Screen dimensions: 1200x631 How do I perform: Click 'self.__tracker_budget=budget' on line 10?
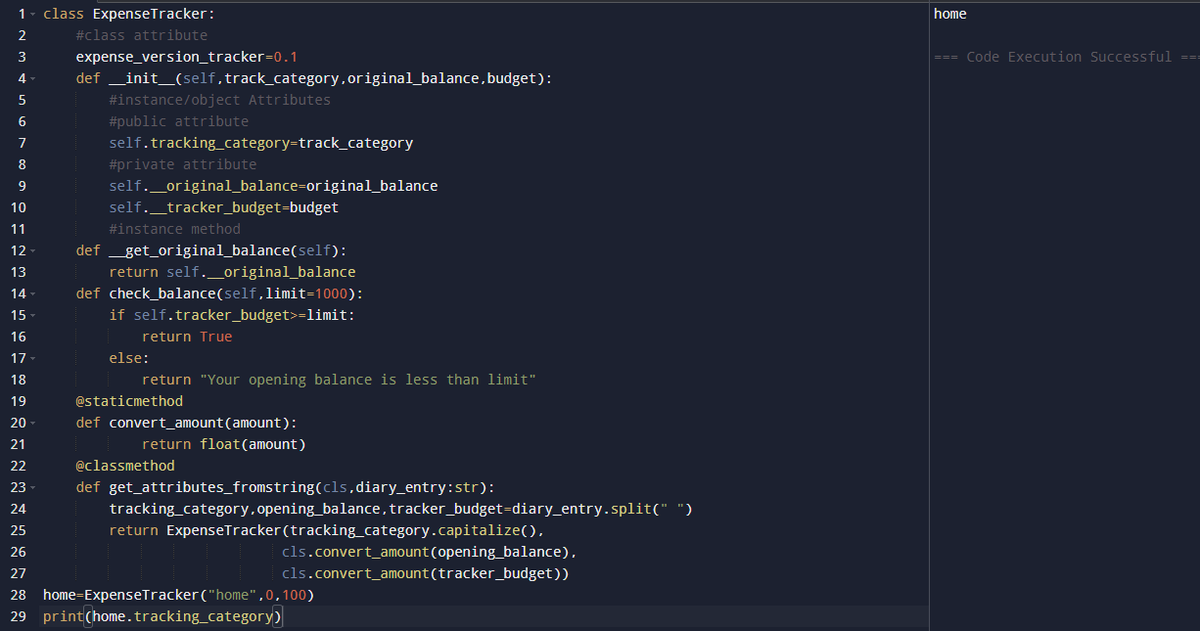224,208
